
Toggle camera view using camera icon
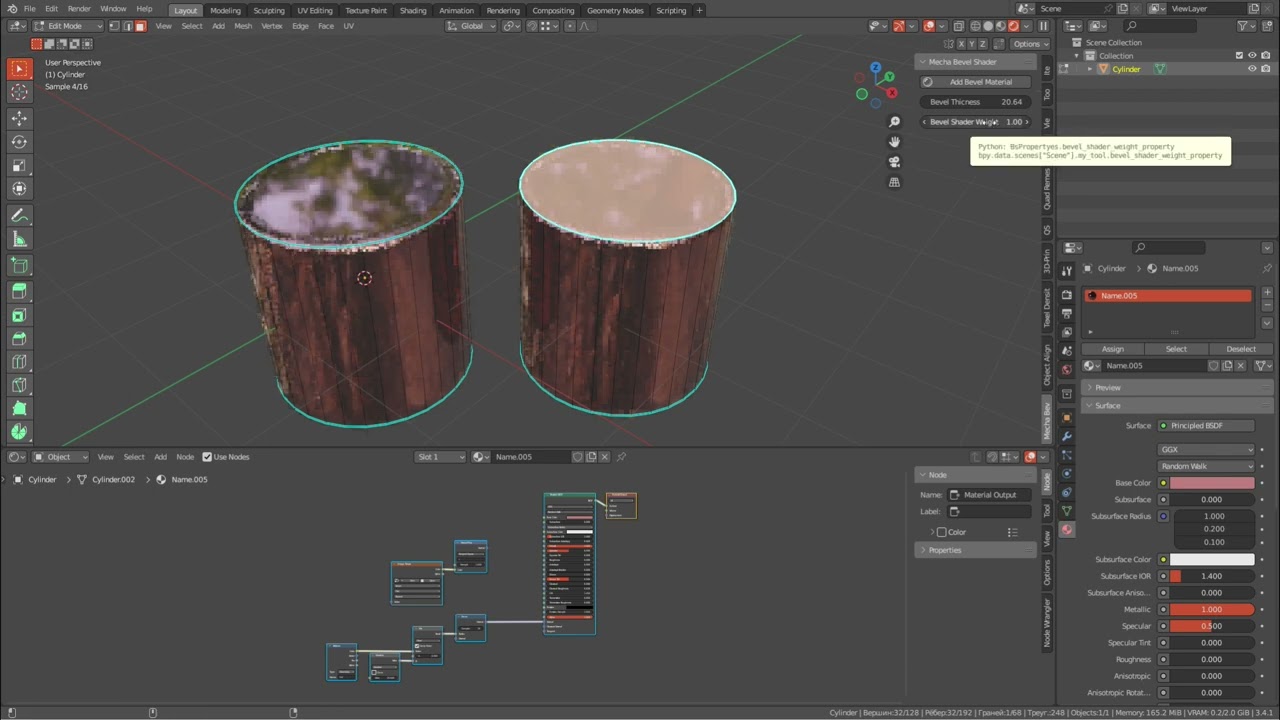tap(894, 162)
